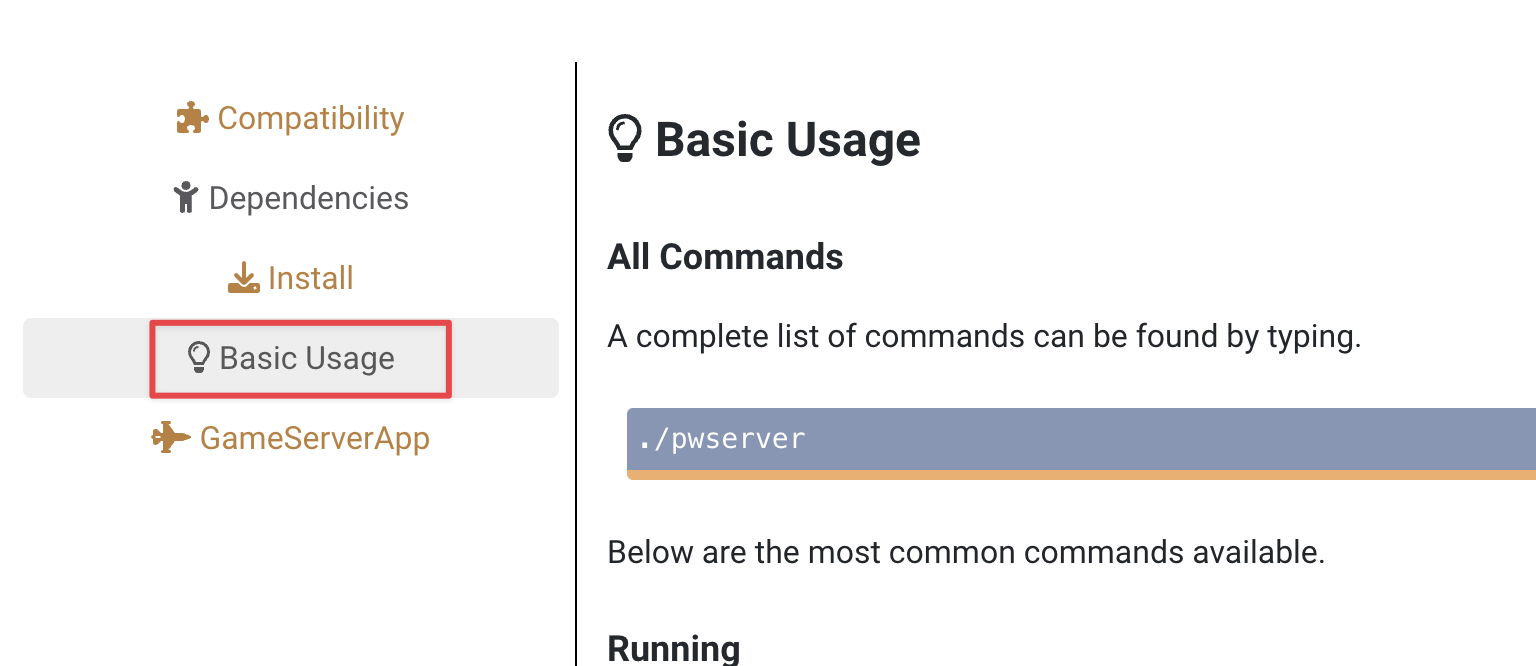Screen dimensions: 1536x666
Task: Click the Running section heading
Action: click(x=673, y=648)
